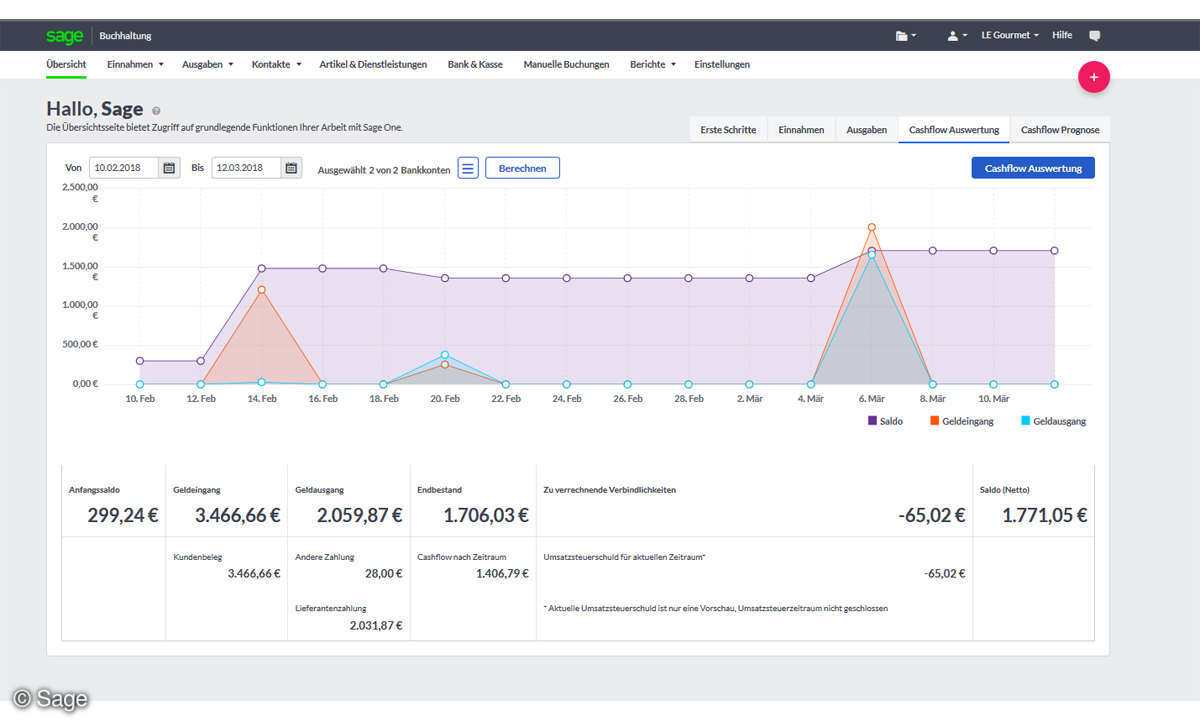Click the Von date field 10.02.2018
Viewport: 1200px width, 720px height.
click(124, 168)
